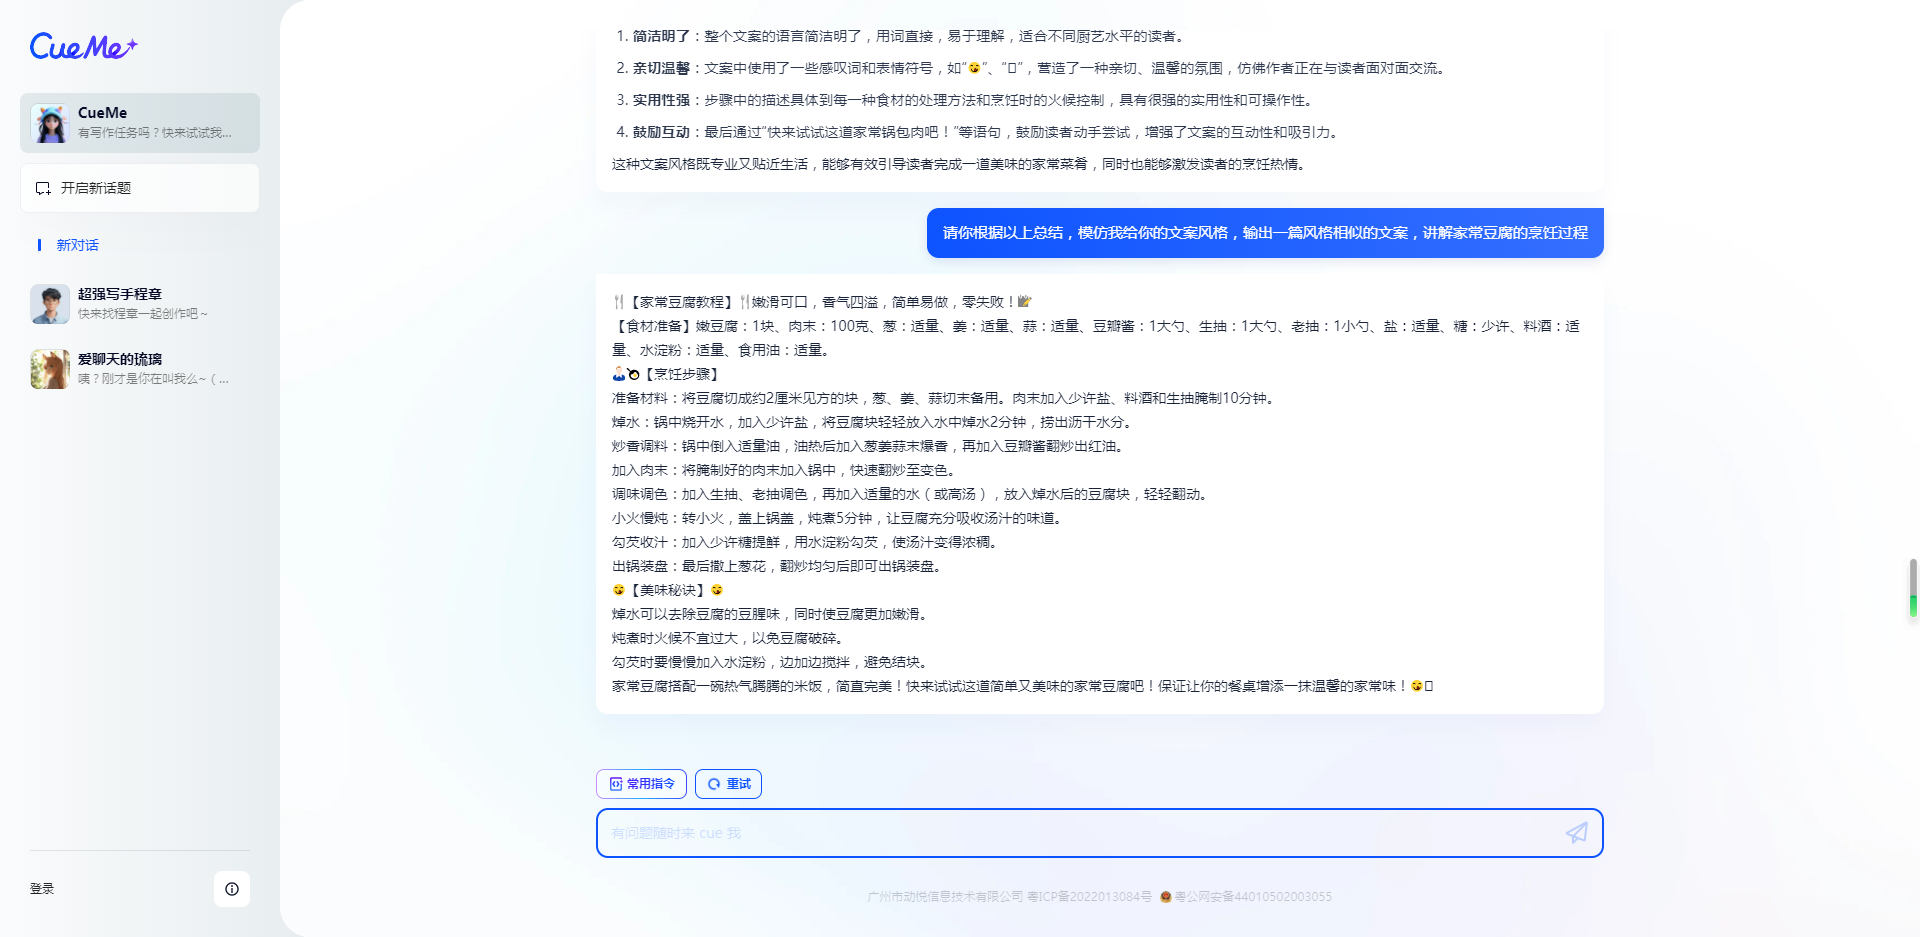Click the 登录 link

[42, 889]
